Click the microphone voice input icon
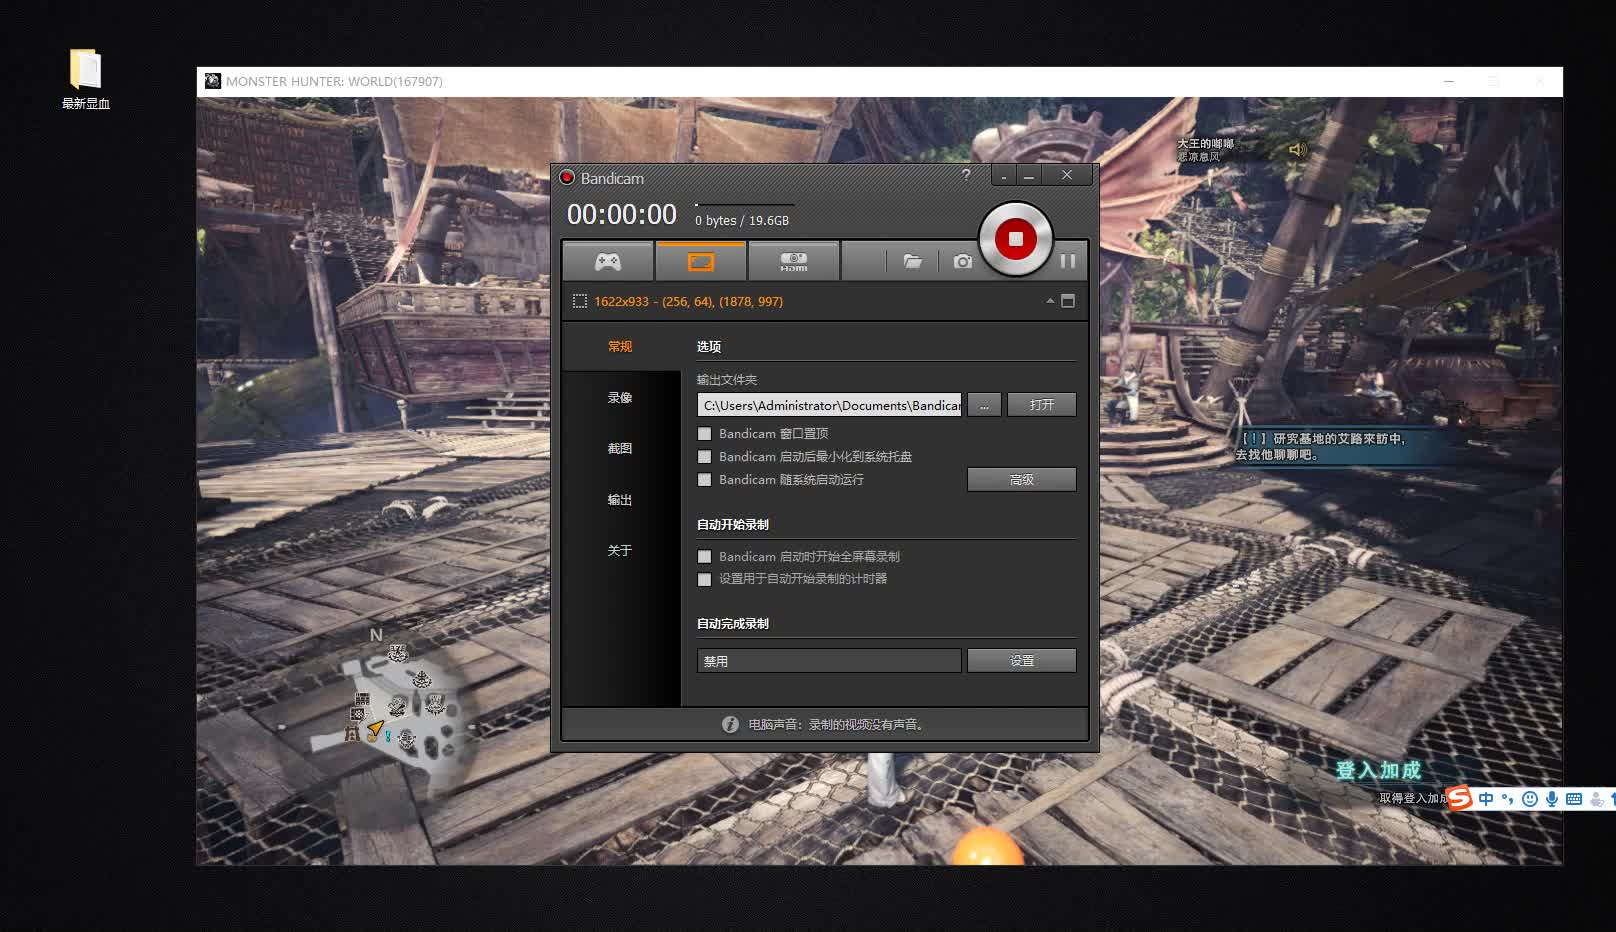Screen dimensions: 1616x932 1552,798
